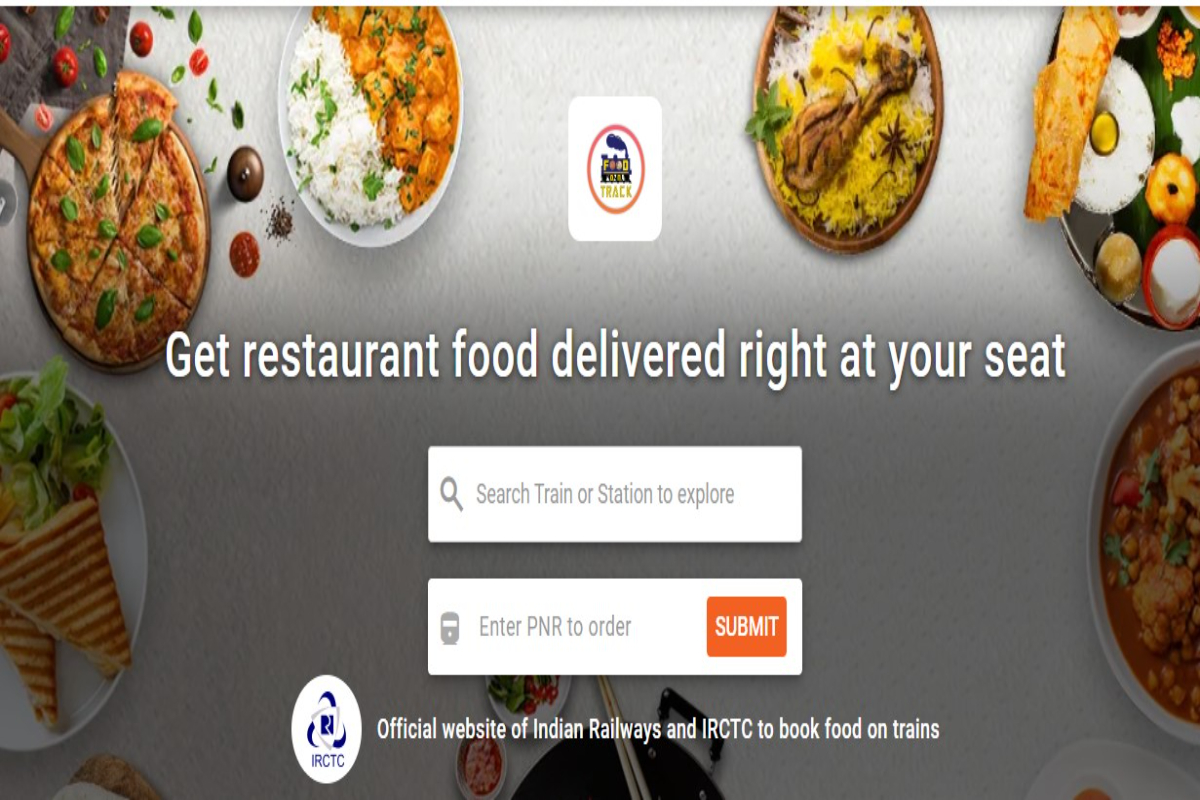Click the red chili flakes pile near pizza
Screen dimensions: 1200x800
(x=244, y=254)
